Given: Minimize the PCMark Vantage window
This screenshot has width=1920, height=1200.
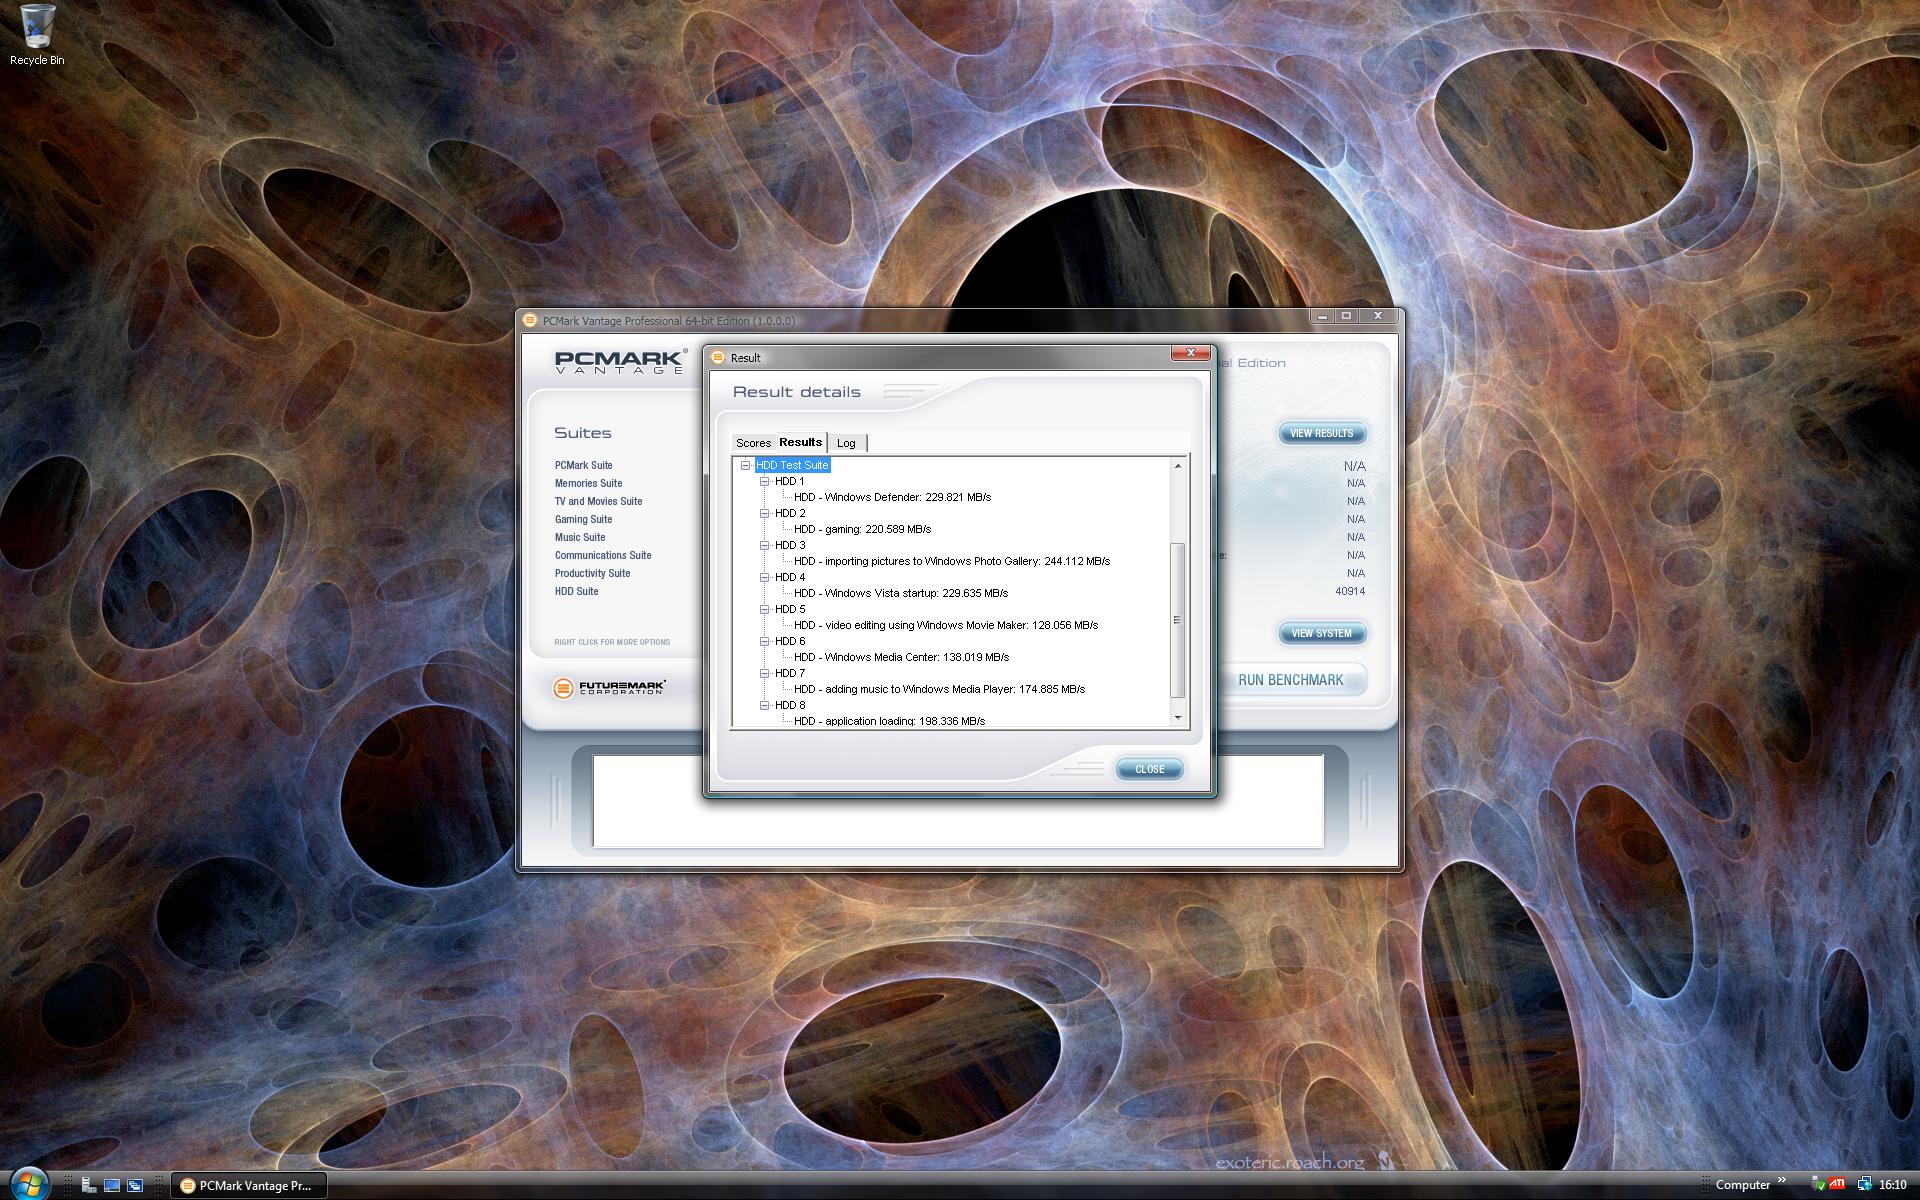Looking at the screenshot, I should click(1322, 316).
